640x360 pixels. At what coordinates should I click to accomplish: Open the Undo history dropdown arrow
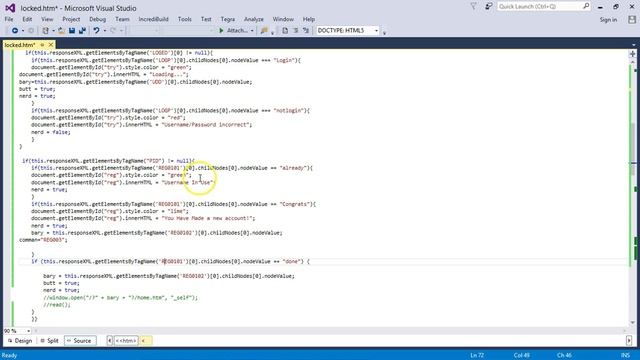click(x=104, y=31)
